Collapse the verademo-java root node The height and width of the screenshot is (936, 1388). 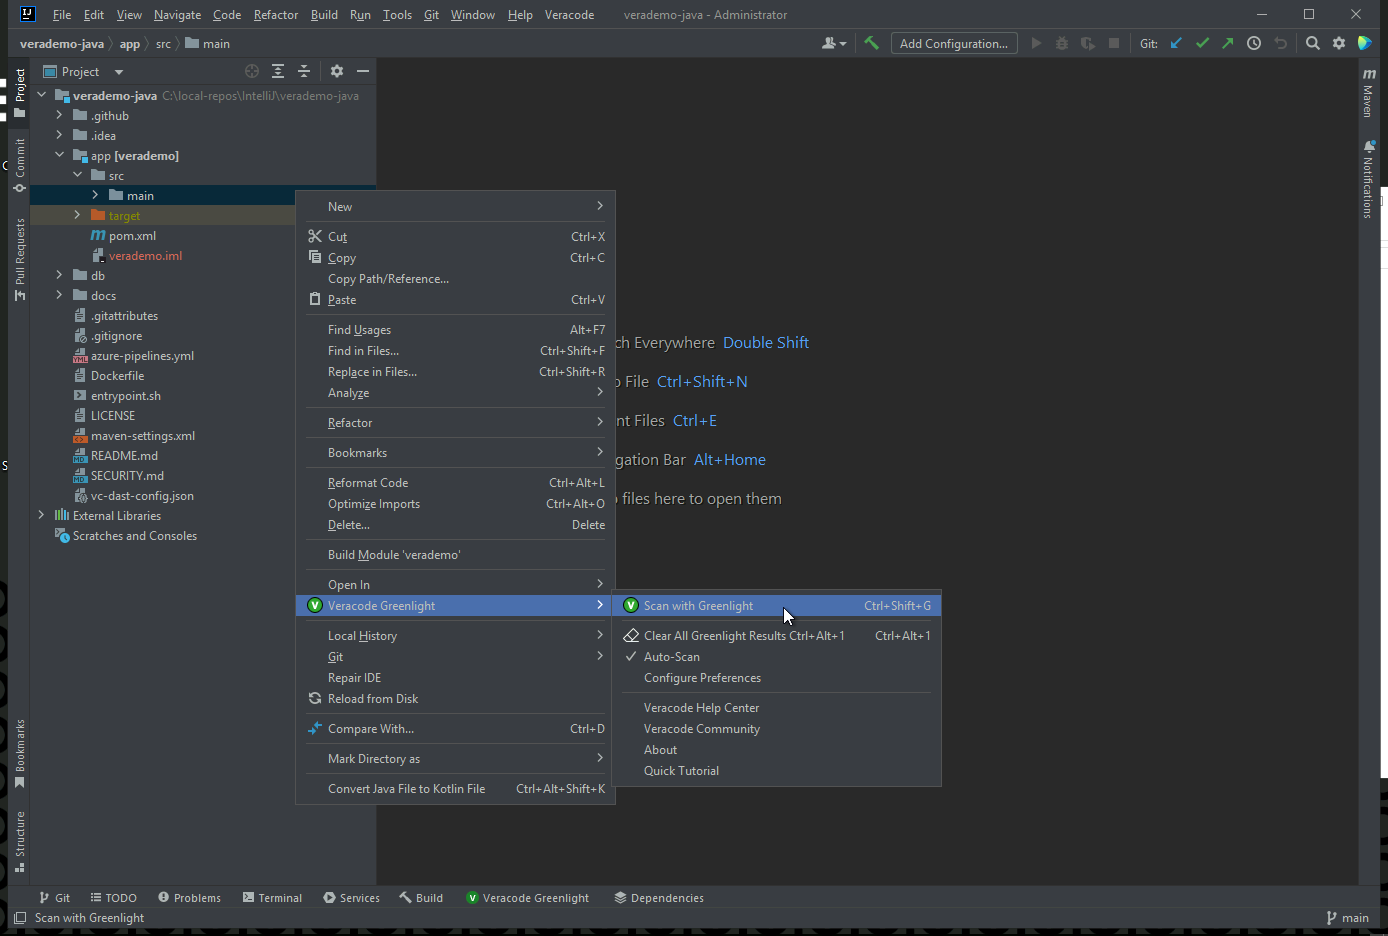[x=41, y=95]
